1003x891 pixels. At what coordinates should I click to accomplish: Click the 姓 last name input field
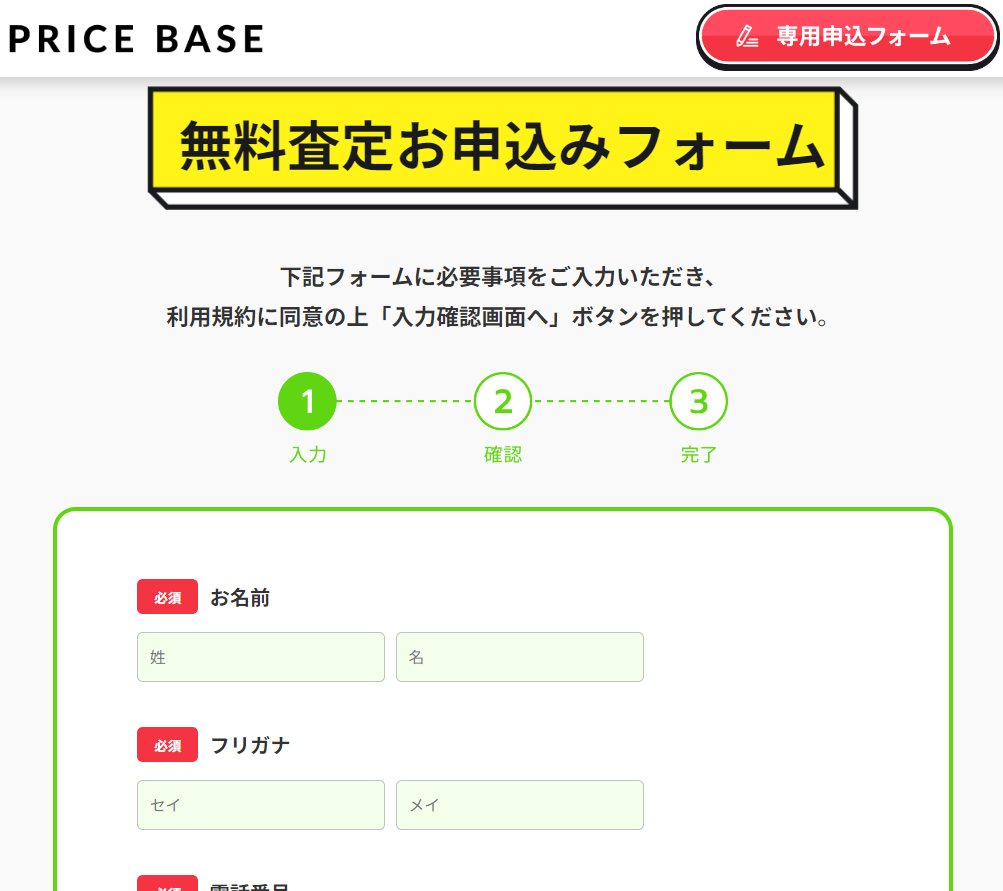point(261,657)
